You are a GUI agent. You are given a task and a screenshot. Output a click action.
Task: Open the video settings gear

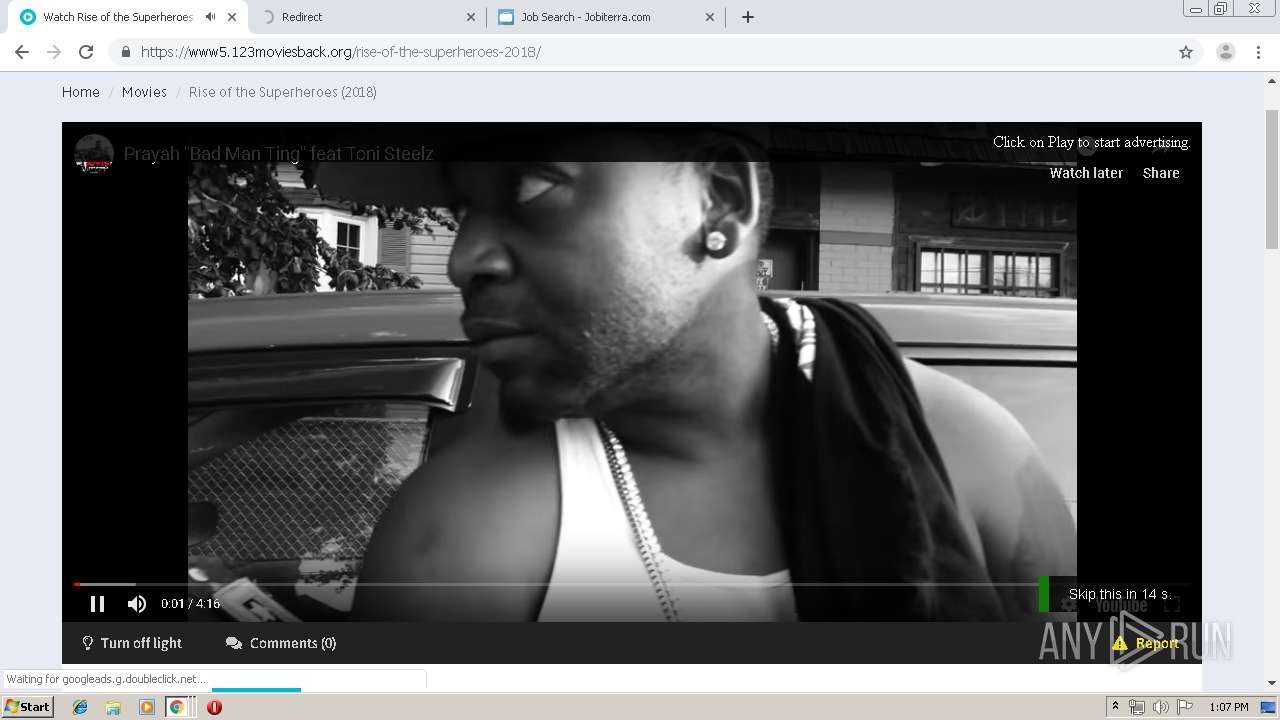tap(1068, 604)
